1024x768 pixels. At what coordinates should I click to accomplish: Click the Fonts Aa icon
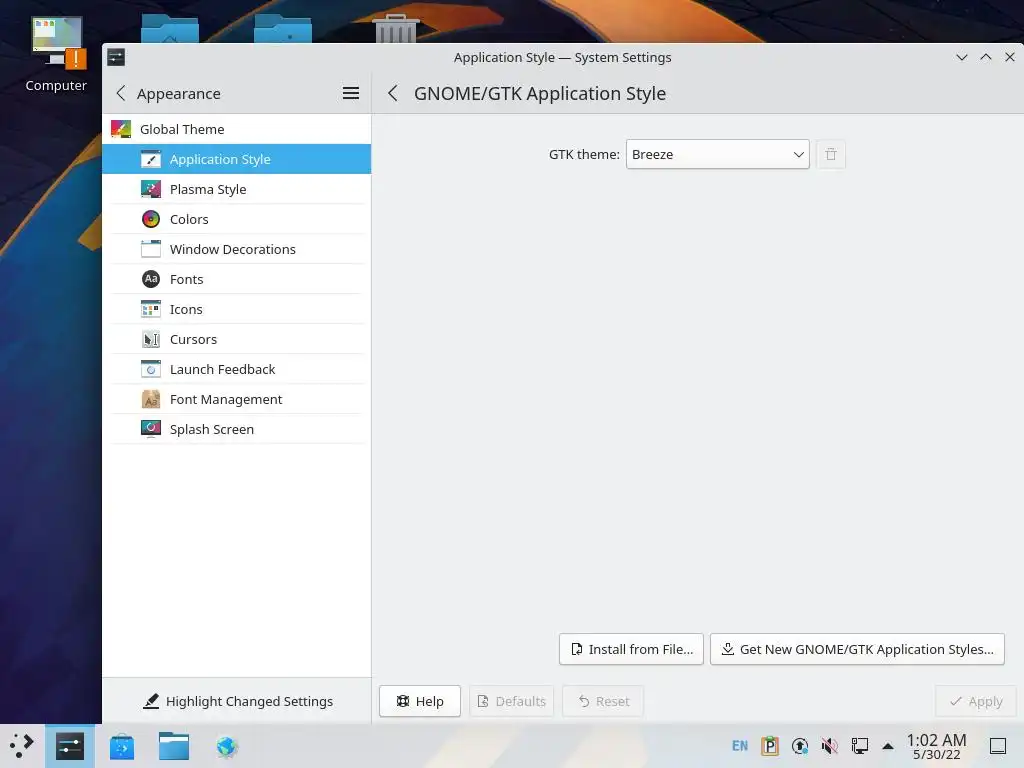click(x=151, y=280)
